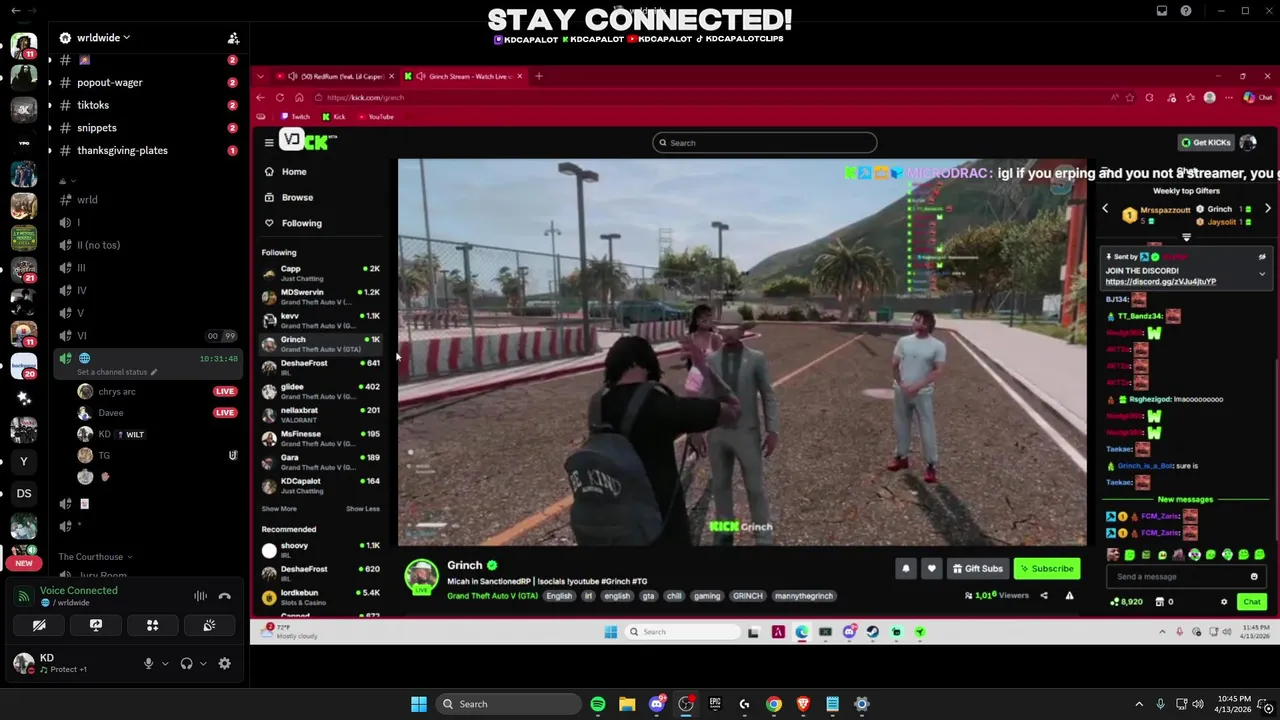Open input device options beside microphone

[165, 663]
